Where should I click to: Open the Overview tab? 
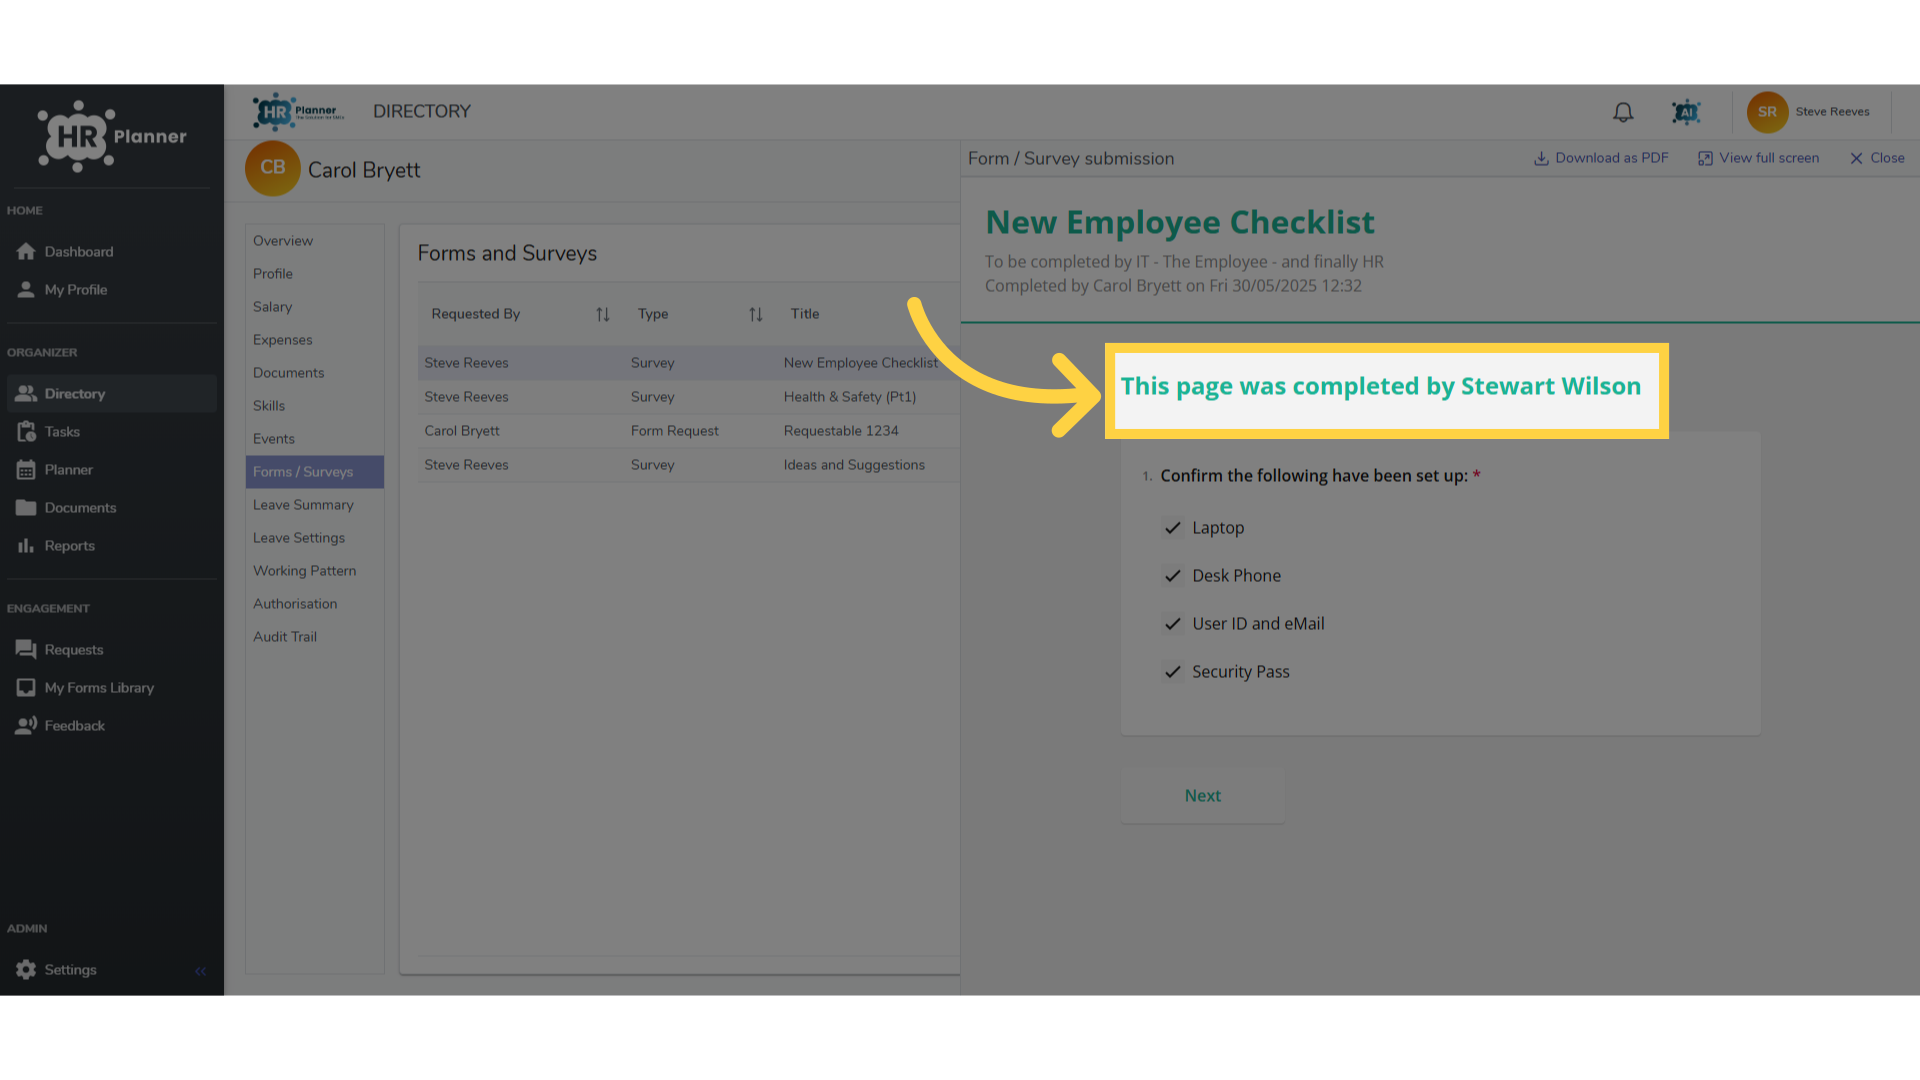pyautogui.click(x=314, y=240)
